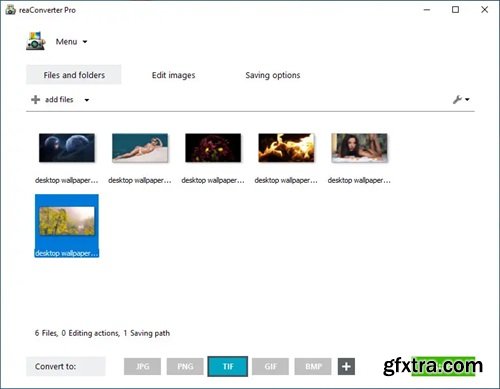Select the planets wallpaper thumbnail
The height and width of the screenshot is (389, 500).
point(67,148)
